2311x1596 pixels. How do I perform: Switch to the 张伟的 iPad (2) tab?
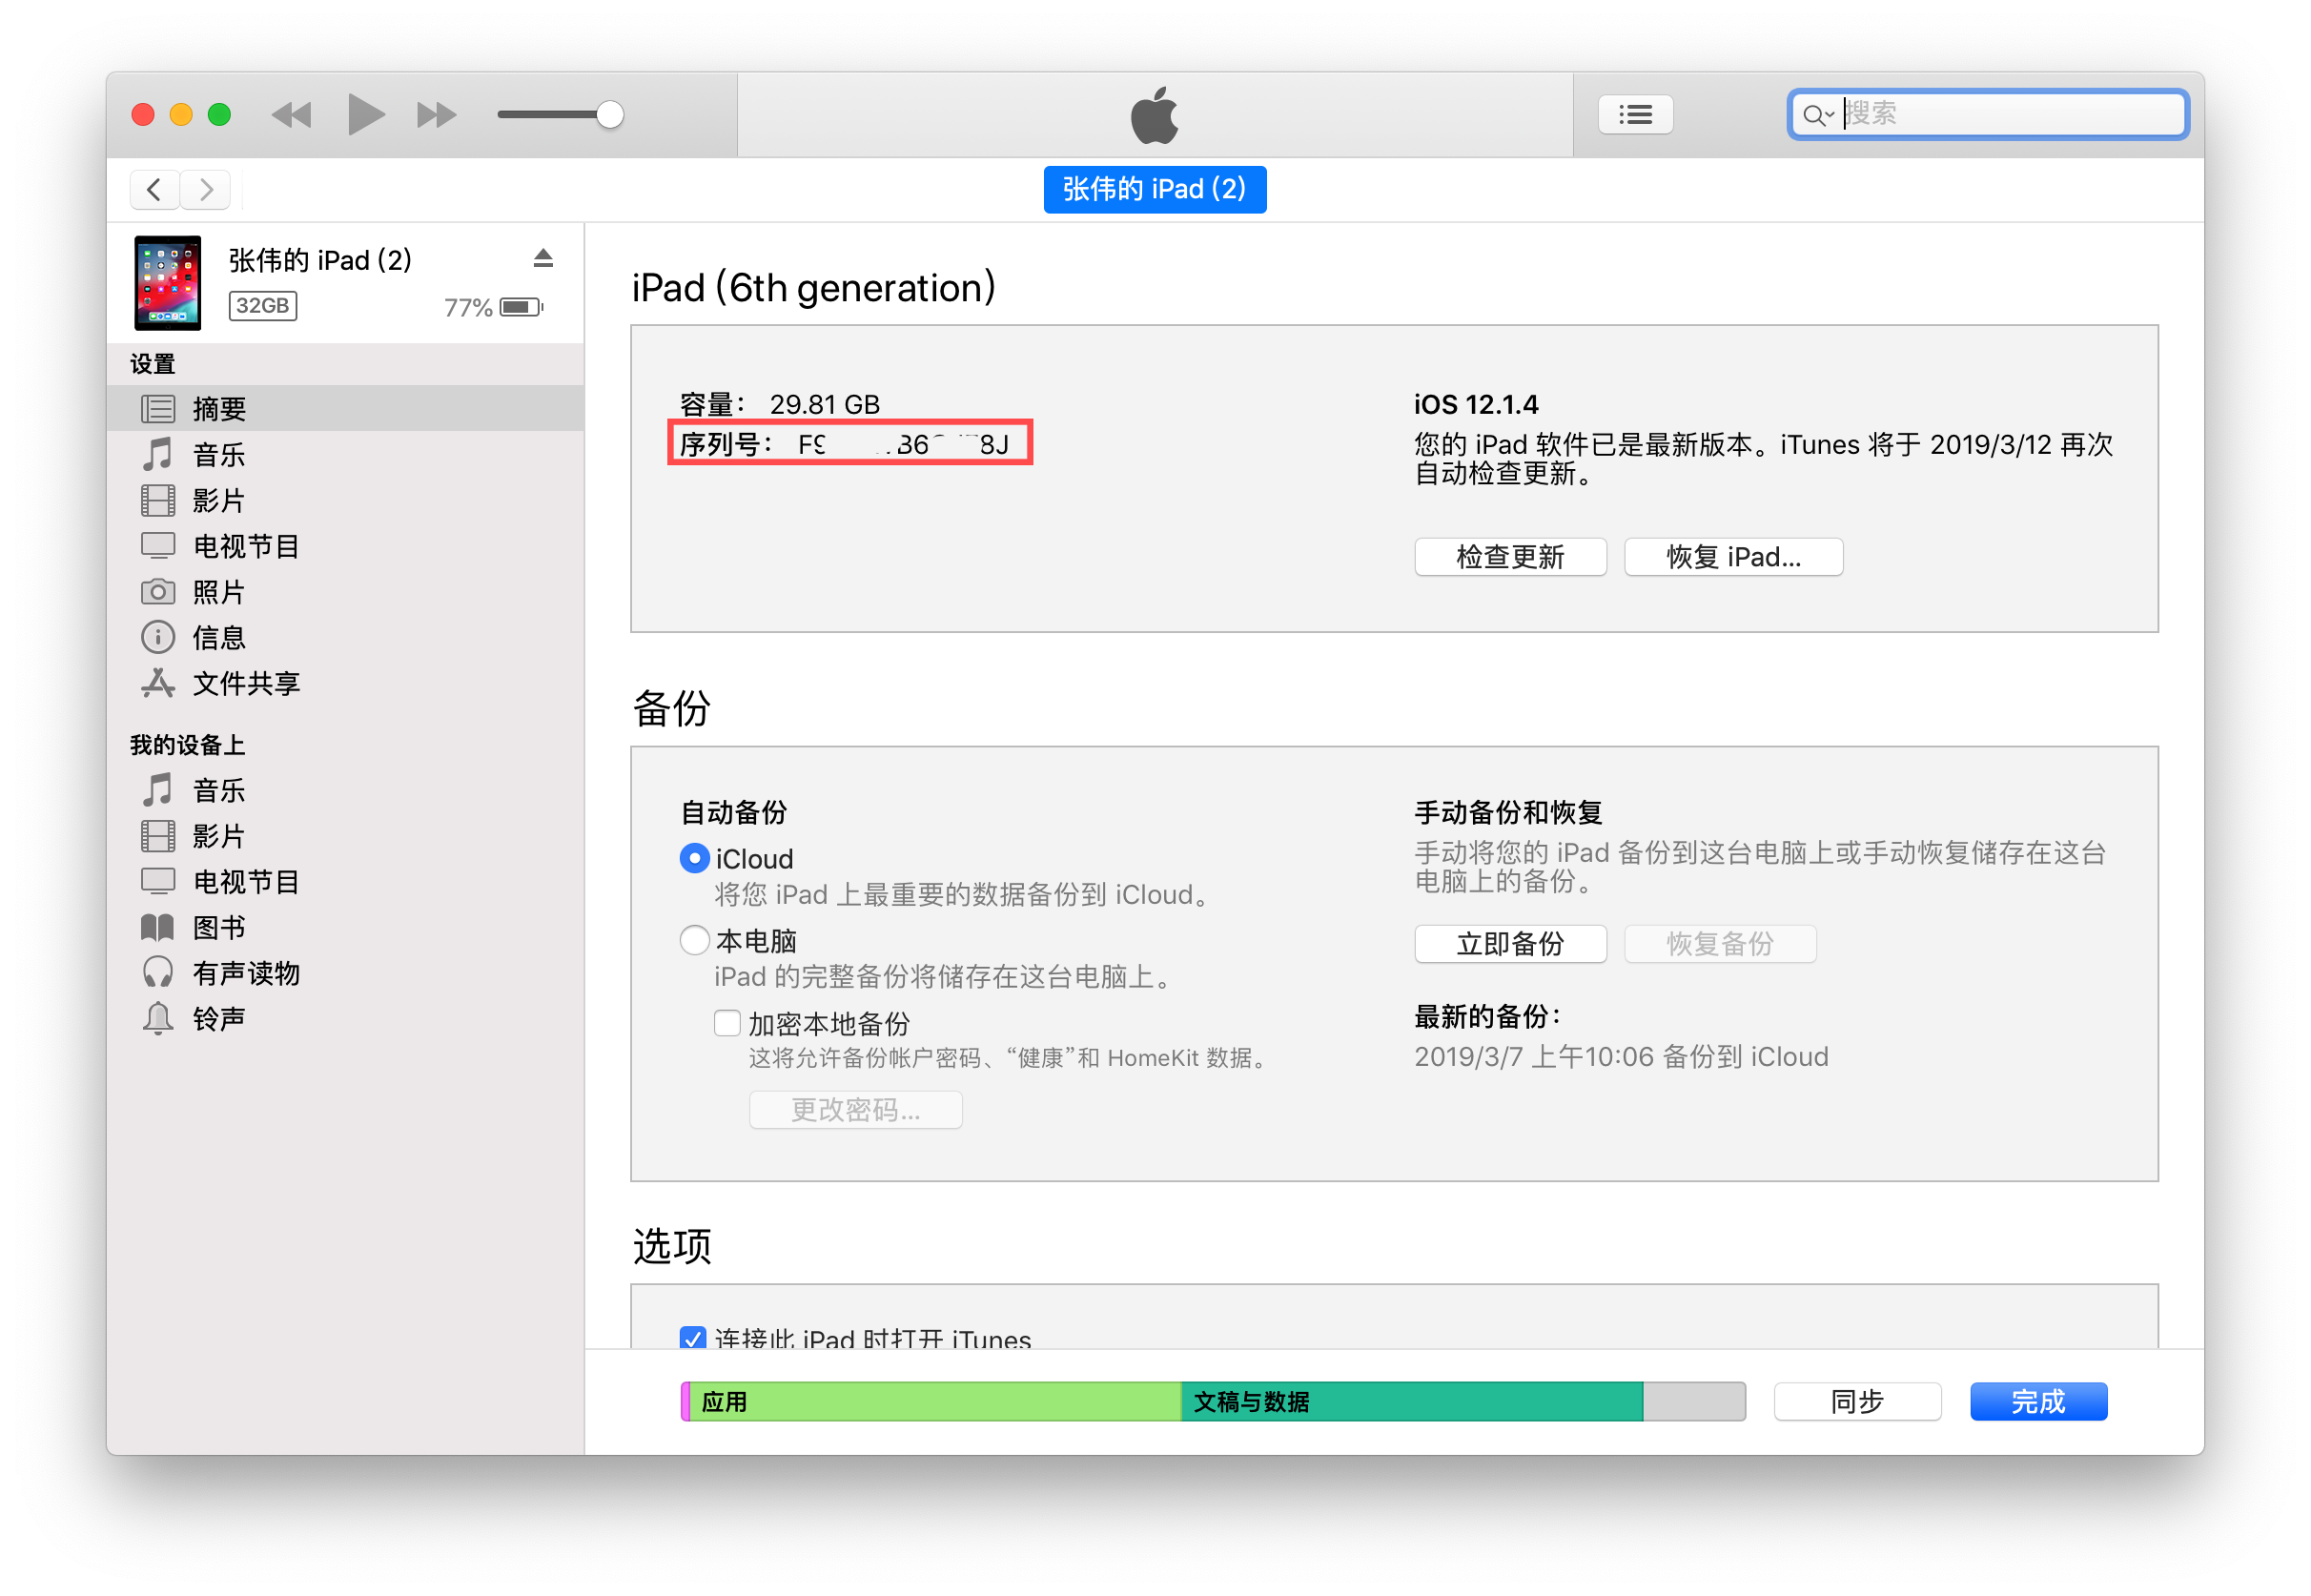(x=1154, y=189)
